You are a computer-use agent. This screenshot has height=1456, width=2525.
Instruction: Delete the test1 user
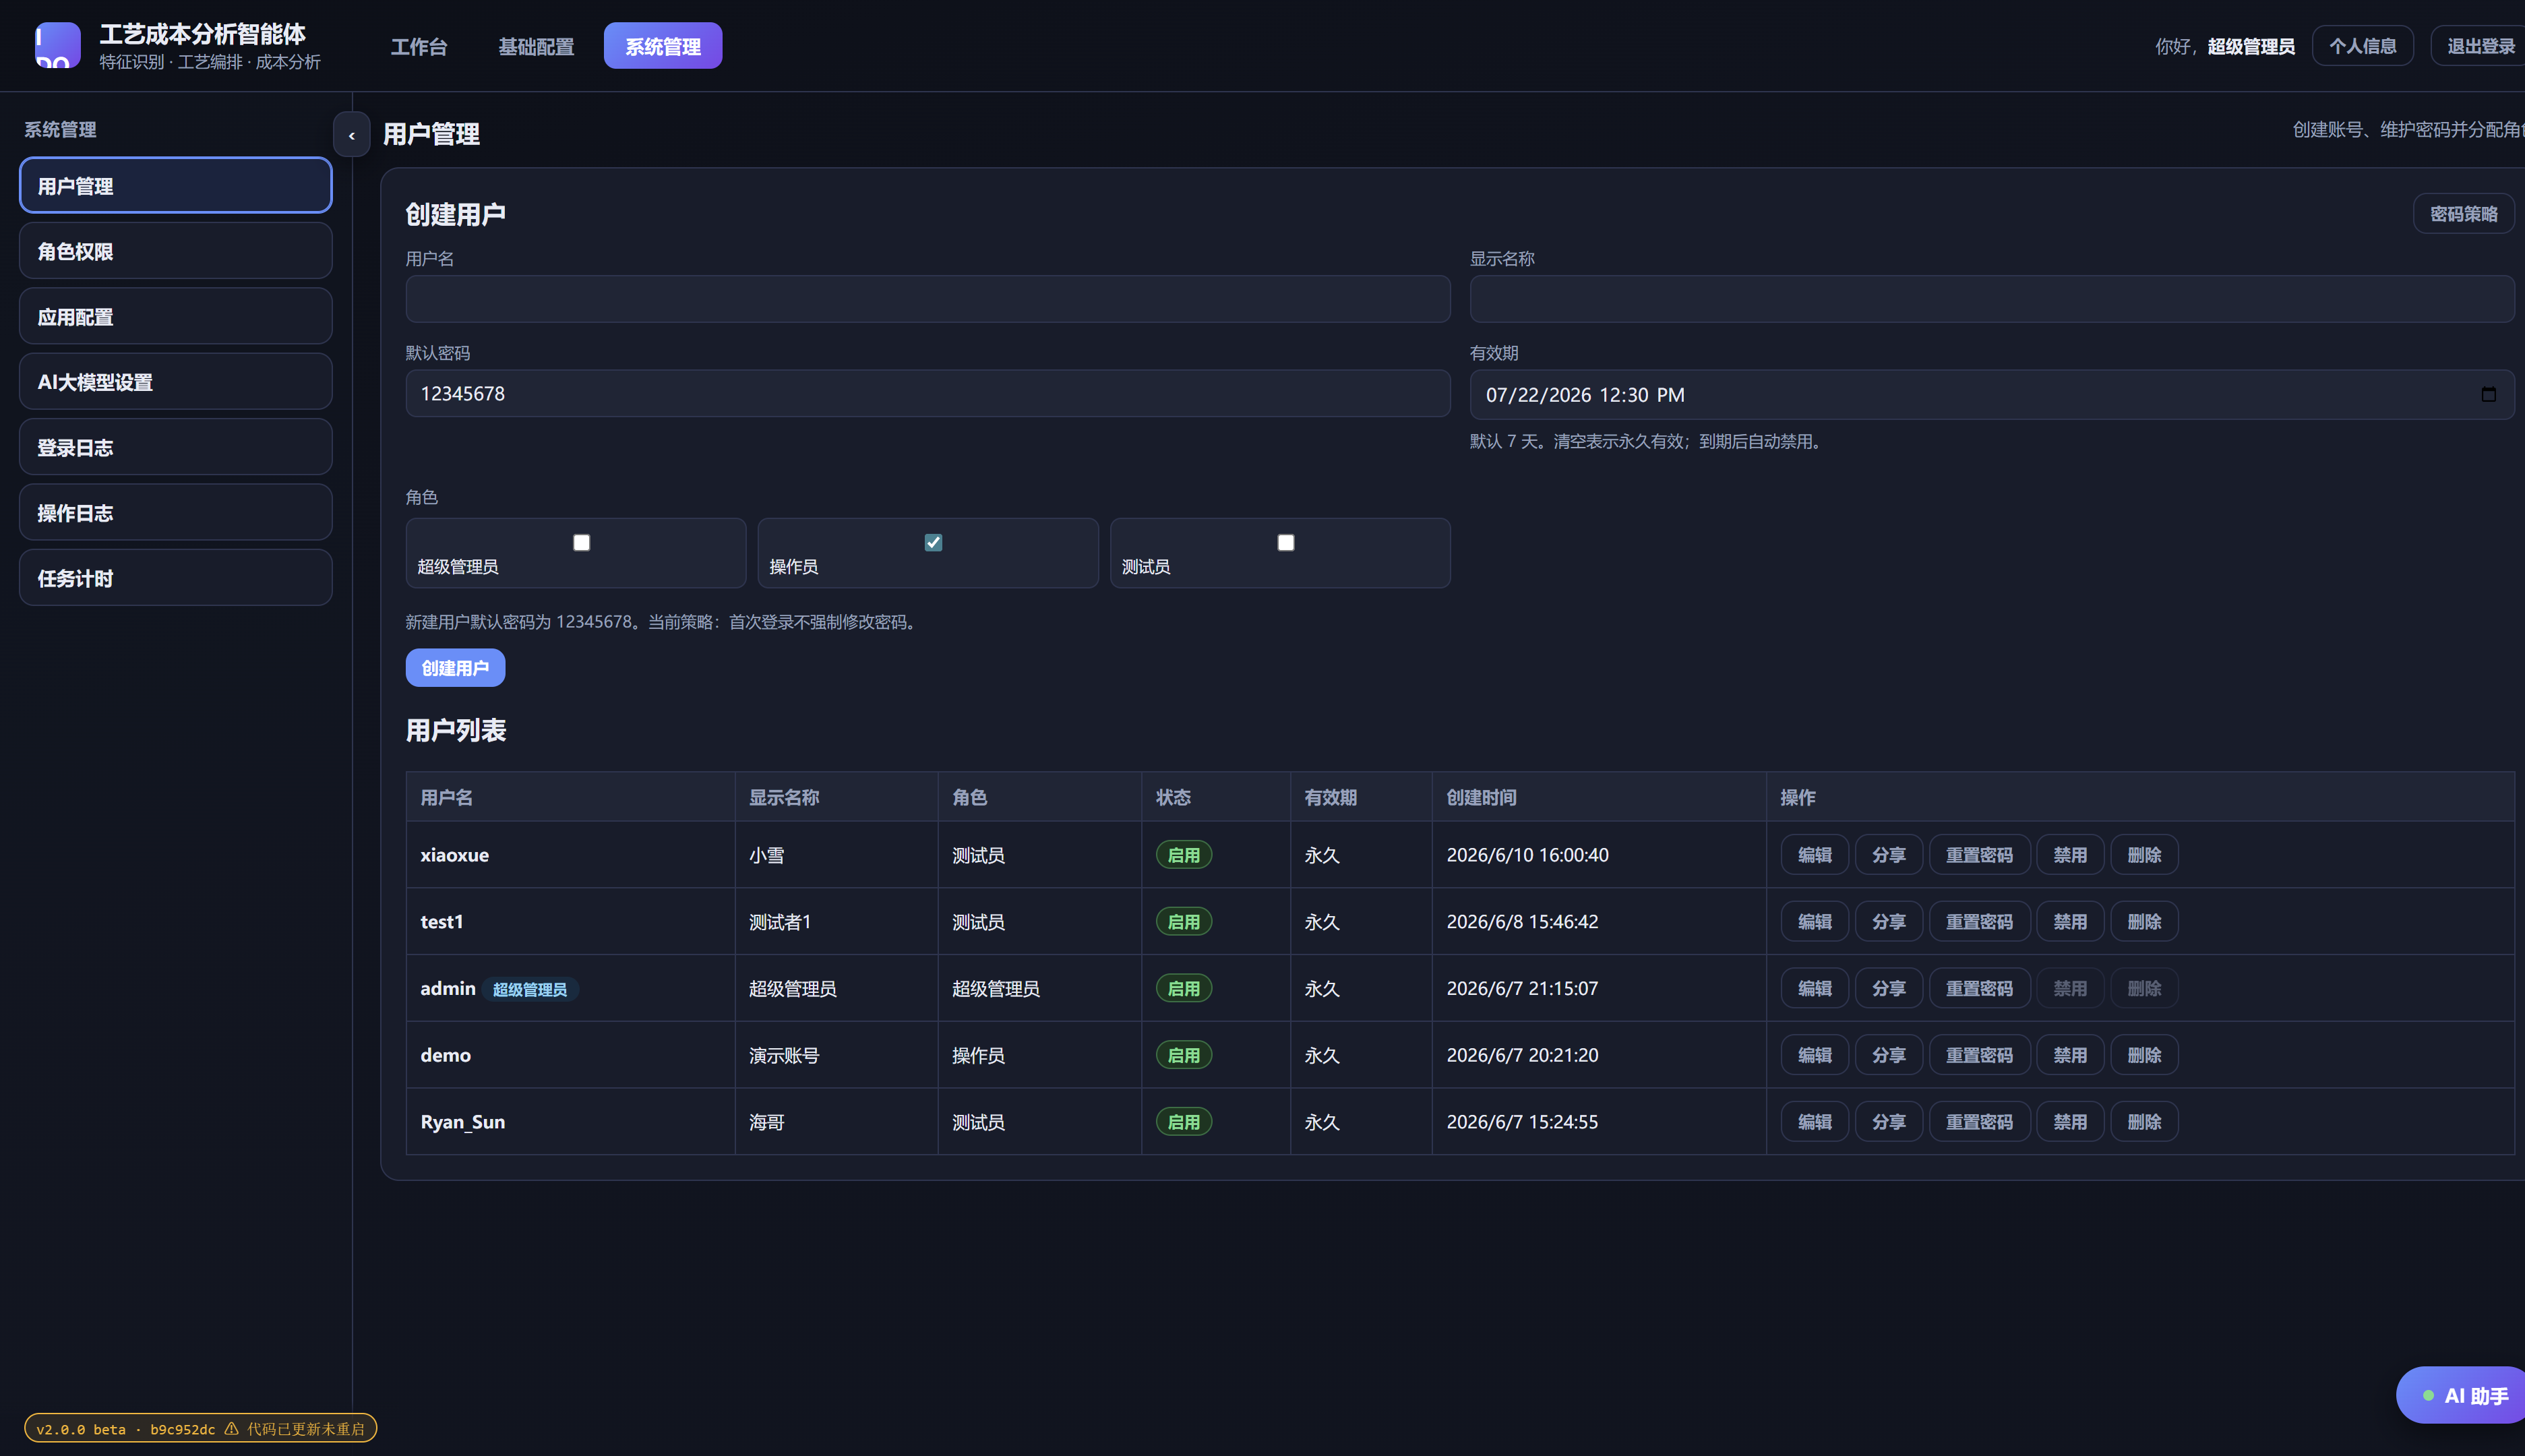coord(2144,922)
